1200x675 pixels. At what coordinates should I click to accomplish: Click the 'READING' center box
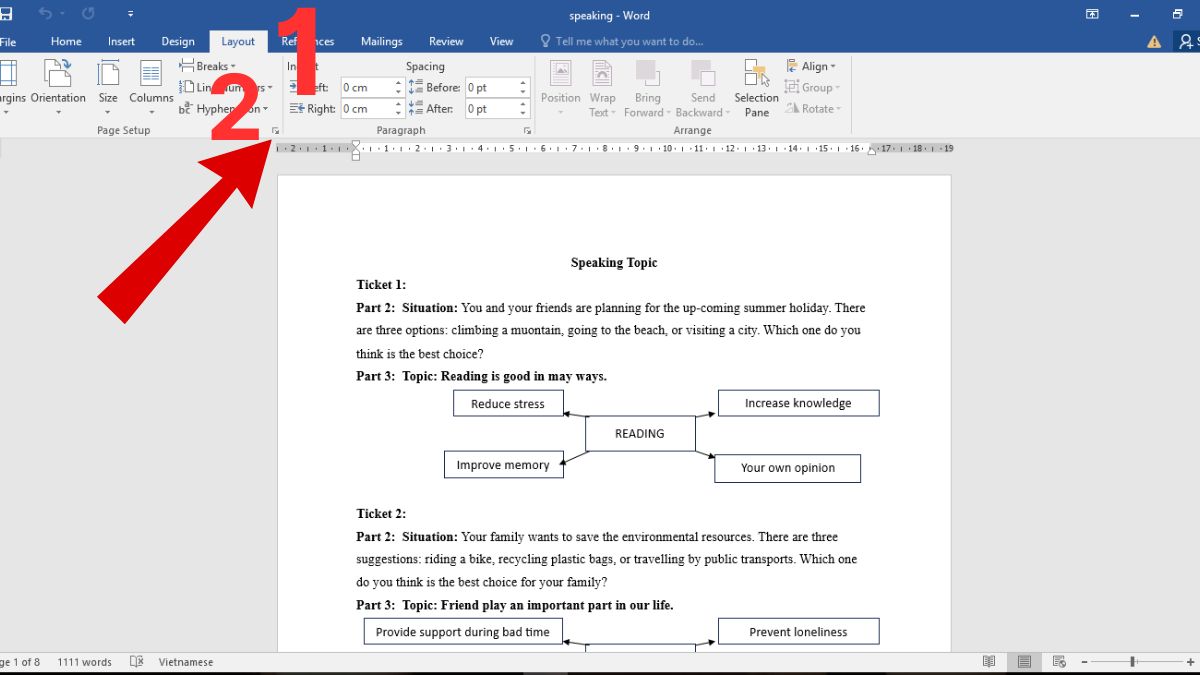point(640,434)
